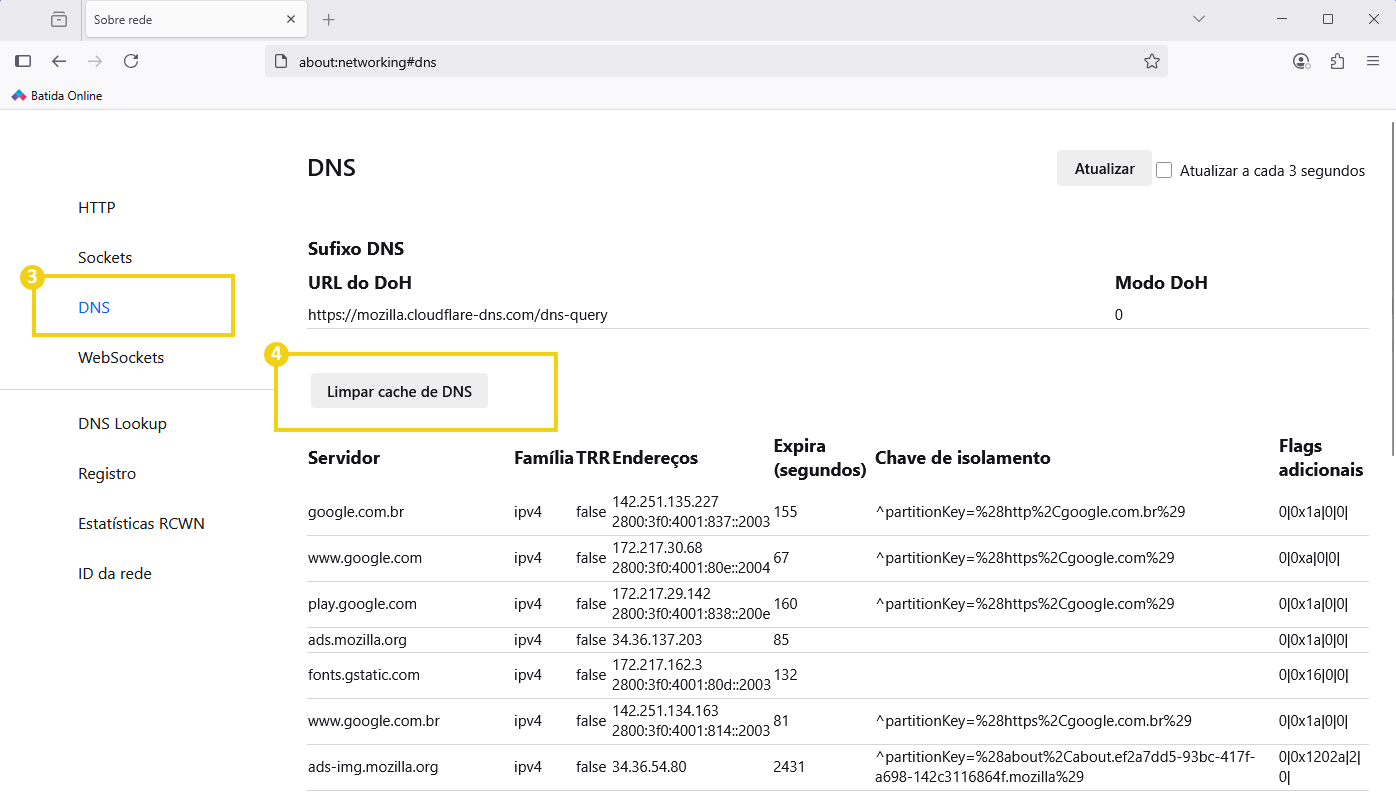Close the Sobre rede tab
Image resolution: width=1396 pixels, height=792 pixels.
[291, 19]
